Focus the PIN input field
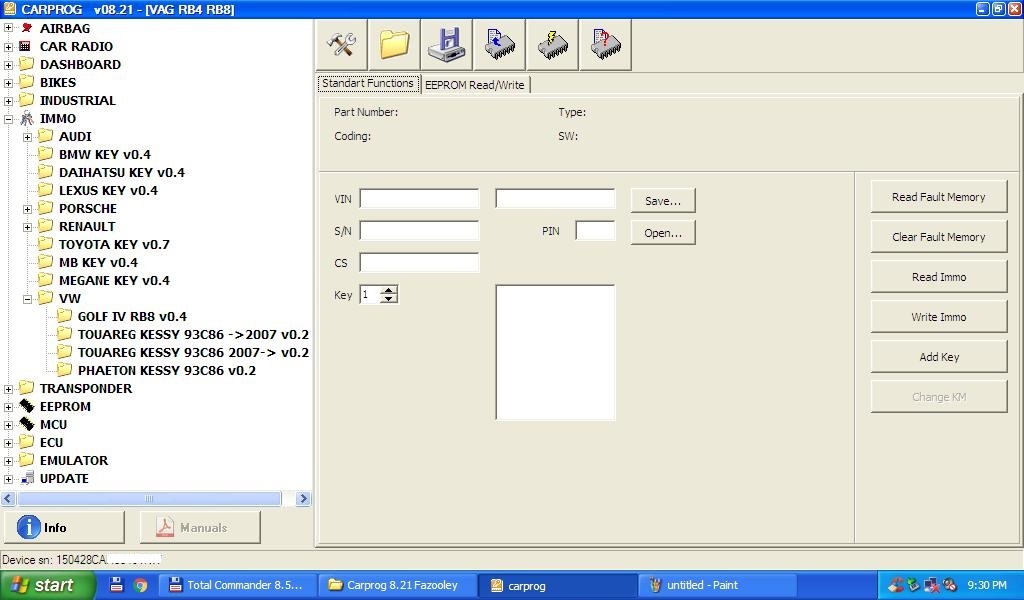 point(595,230)
